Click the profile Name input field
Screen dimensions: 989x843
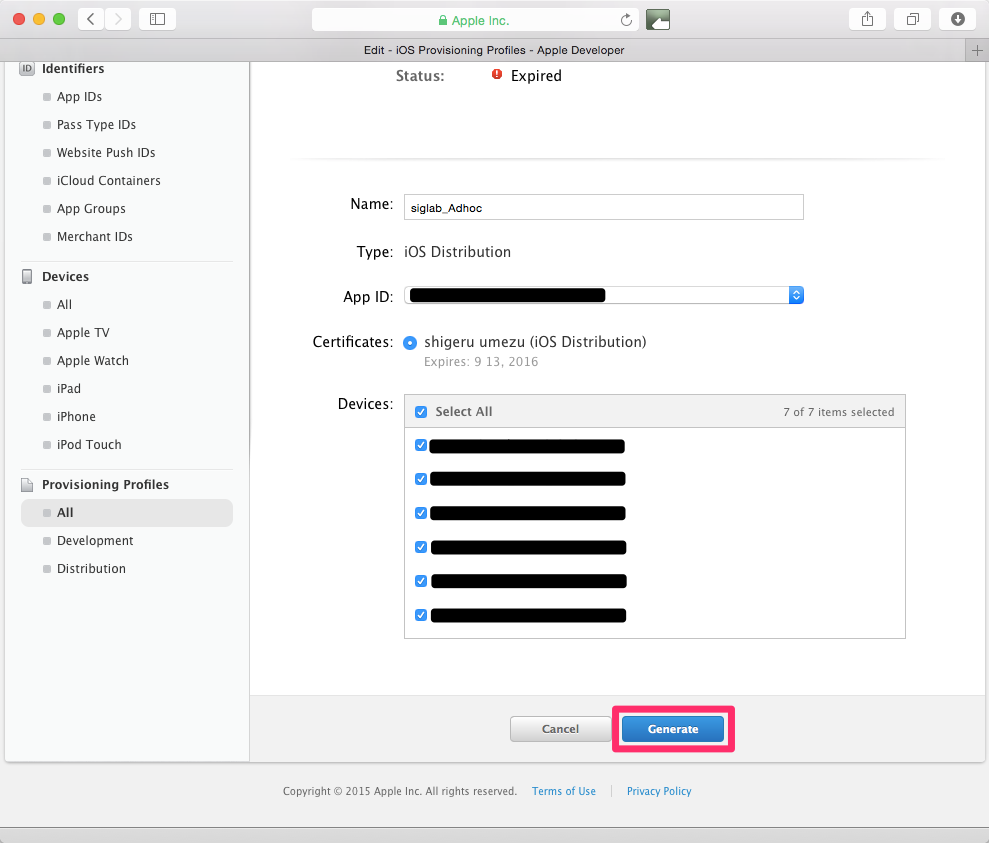tap(604, 207)
